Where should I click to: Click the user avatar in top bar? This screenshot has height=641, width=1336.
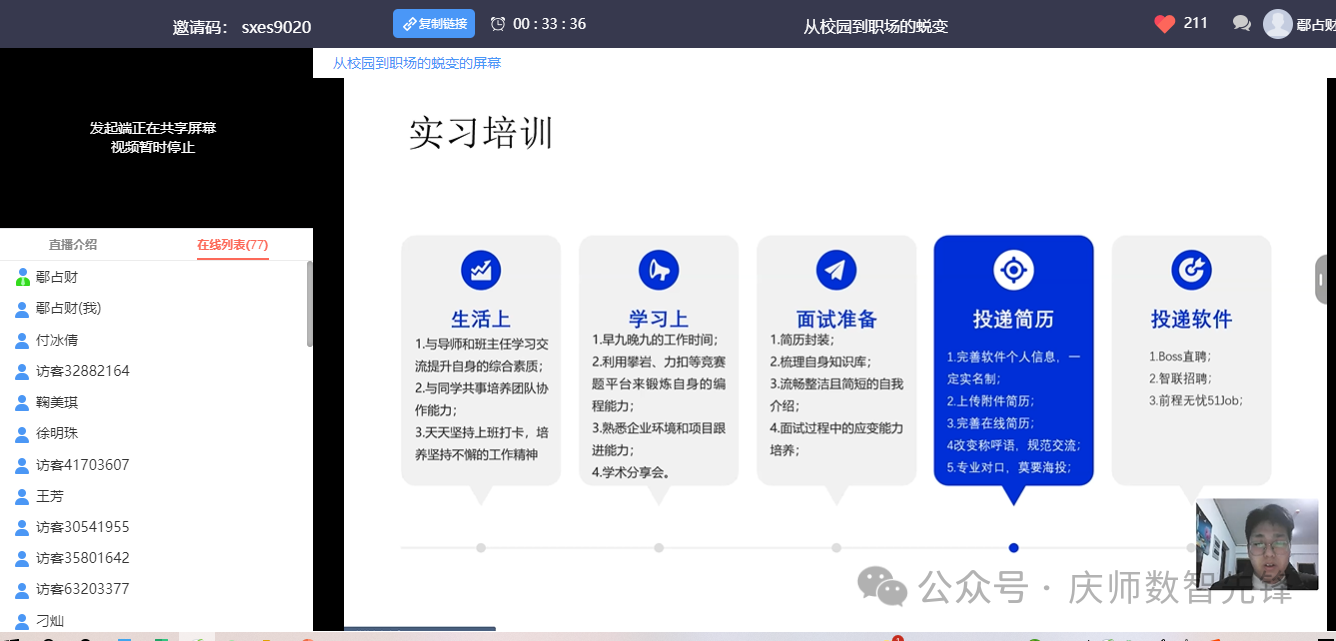[x=1278, y=24]
